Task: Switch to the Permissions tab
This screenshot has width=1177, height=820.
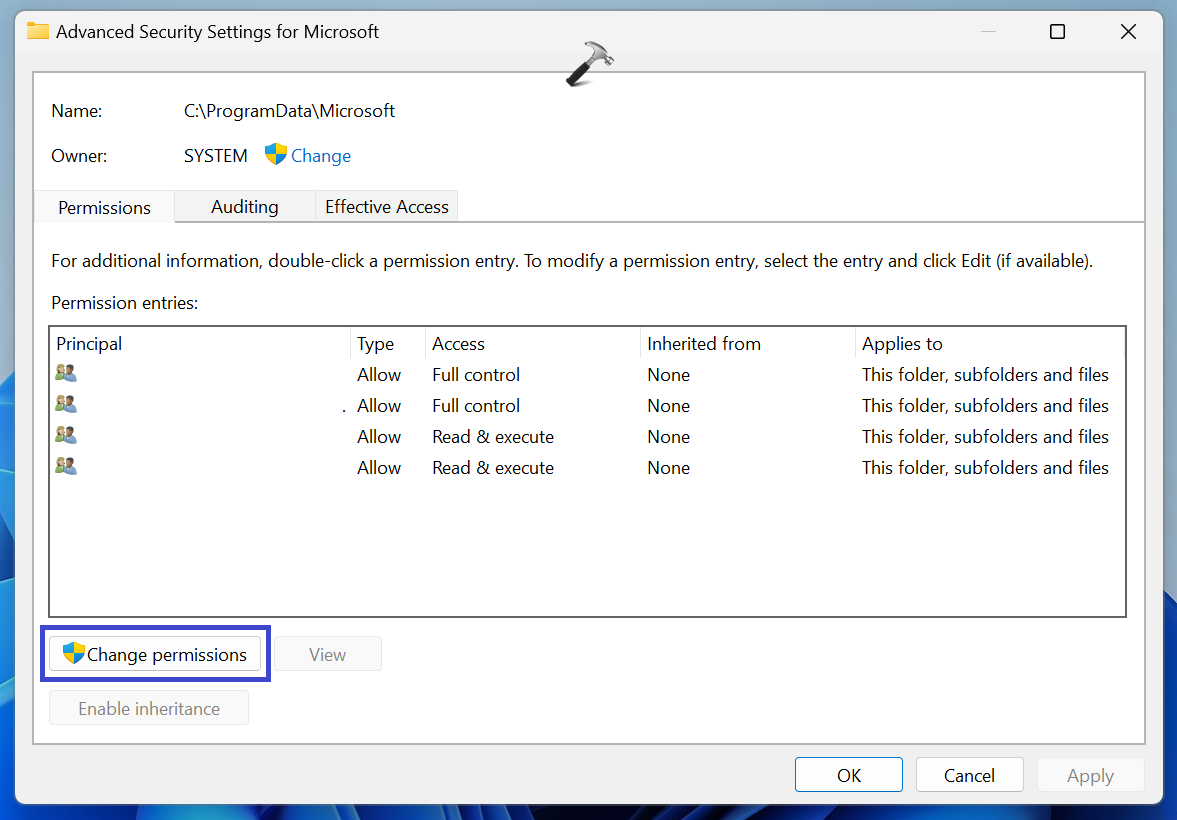Action: pos(104,207)
